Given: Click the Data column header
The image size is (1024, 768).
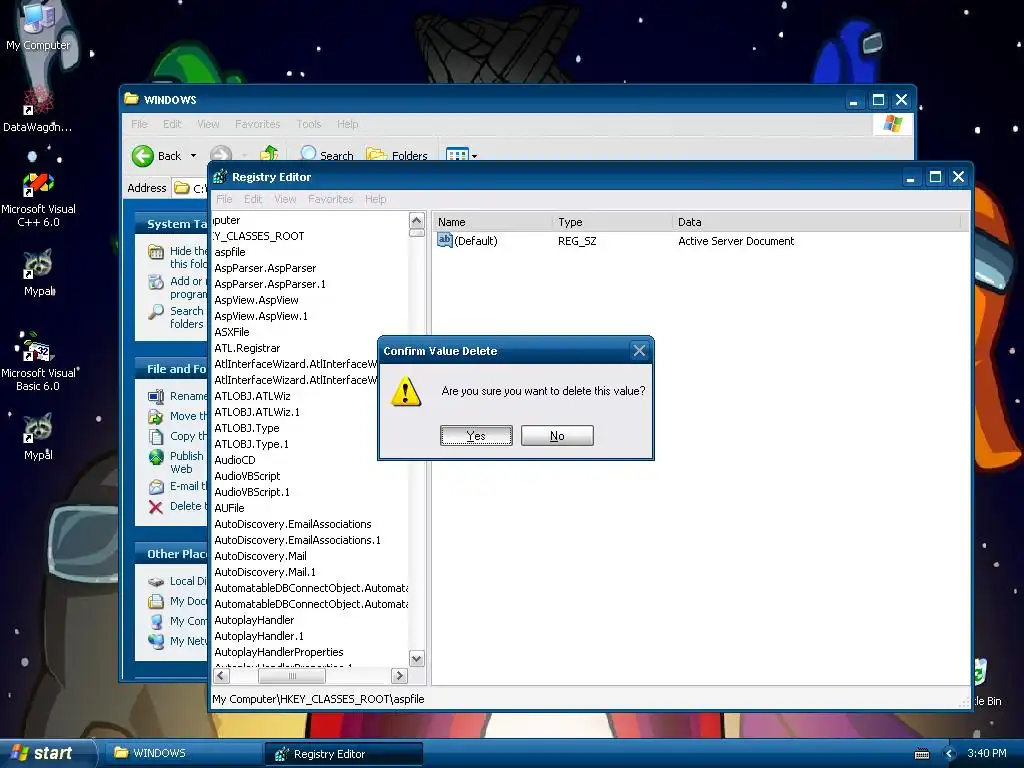Looking at the screenshot, I should click(x=816, y=222).
